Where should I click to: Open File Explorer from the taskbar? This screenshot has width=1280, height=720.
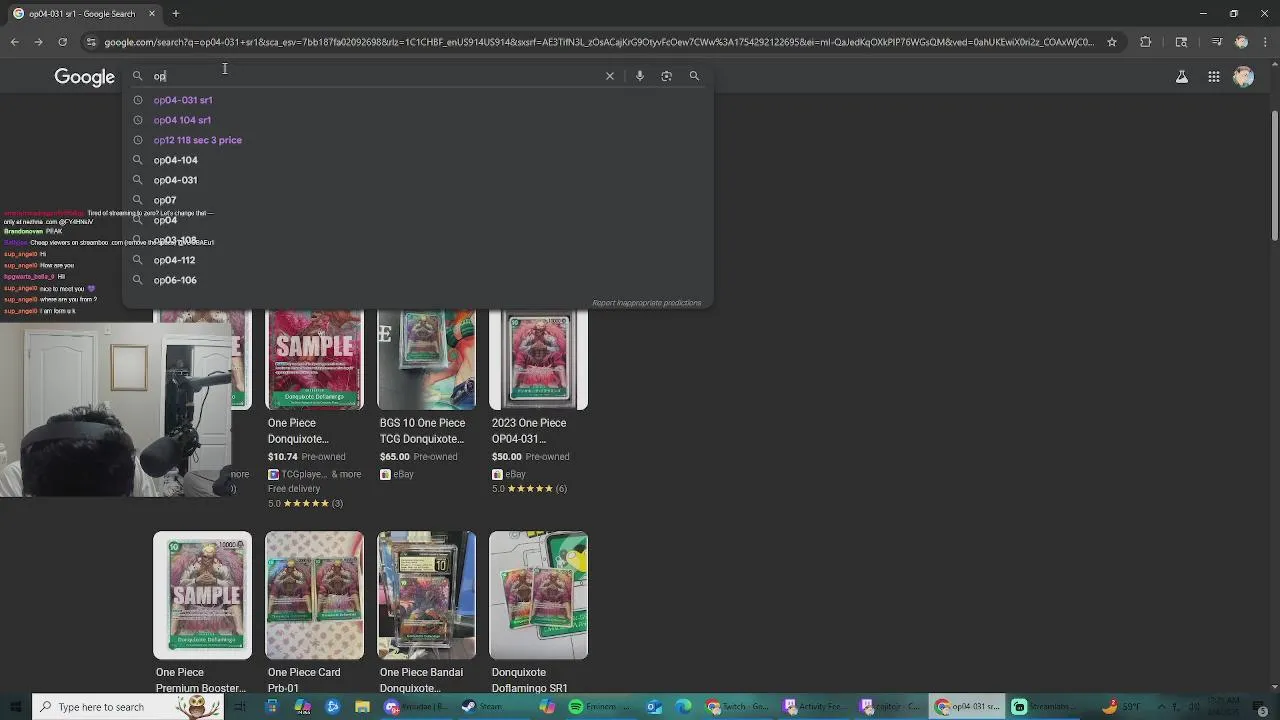click(362, 707)
